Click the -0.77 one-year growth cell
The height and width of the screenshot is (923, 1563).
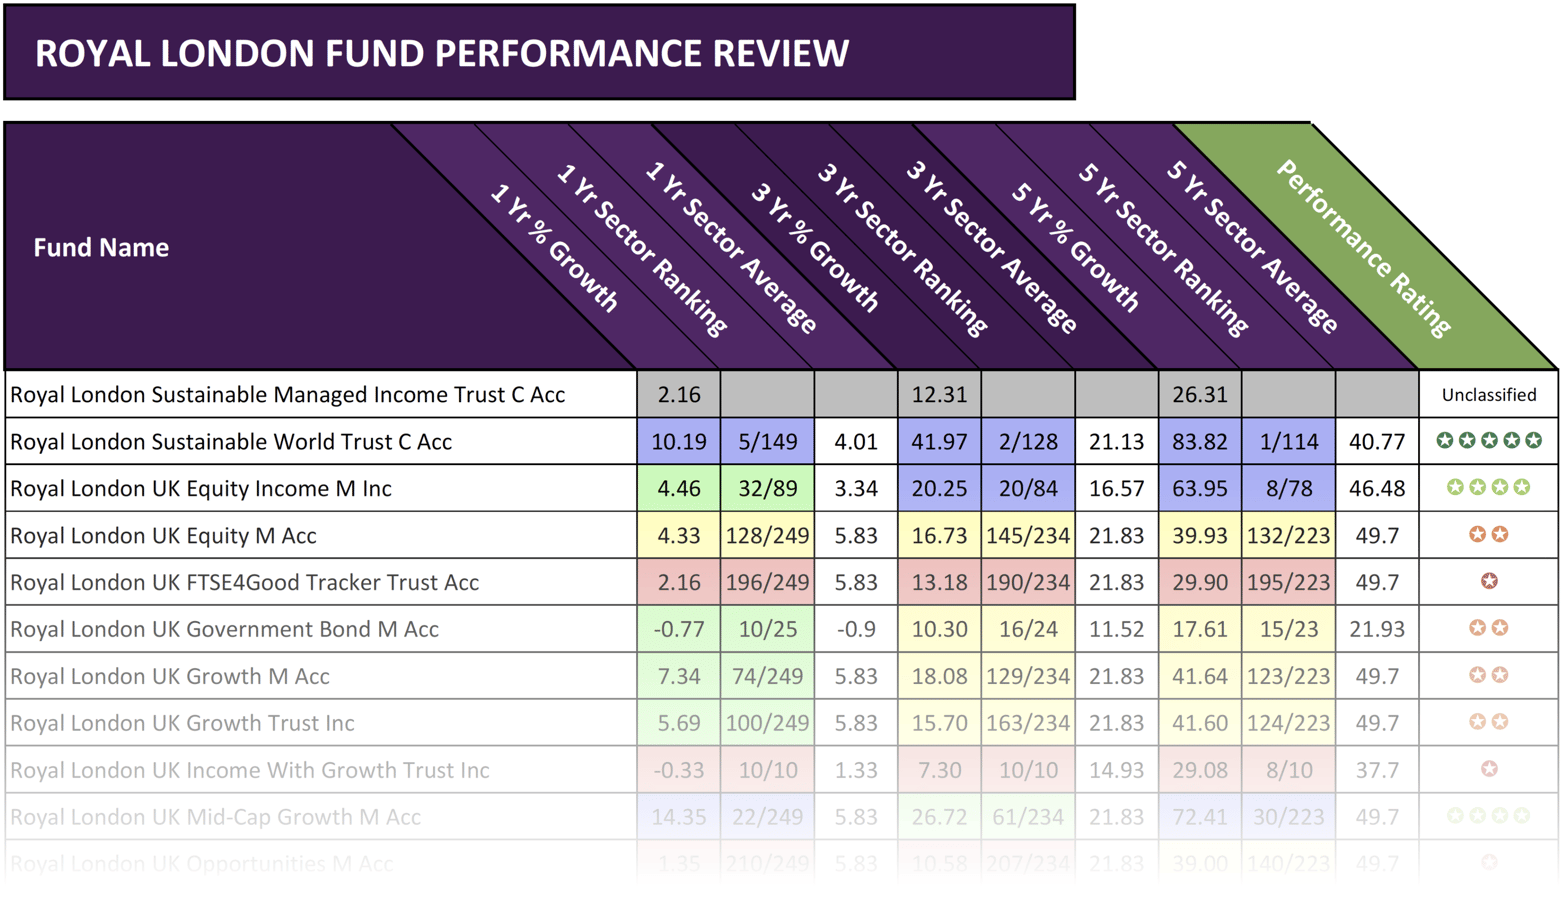679,630
